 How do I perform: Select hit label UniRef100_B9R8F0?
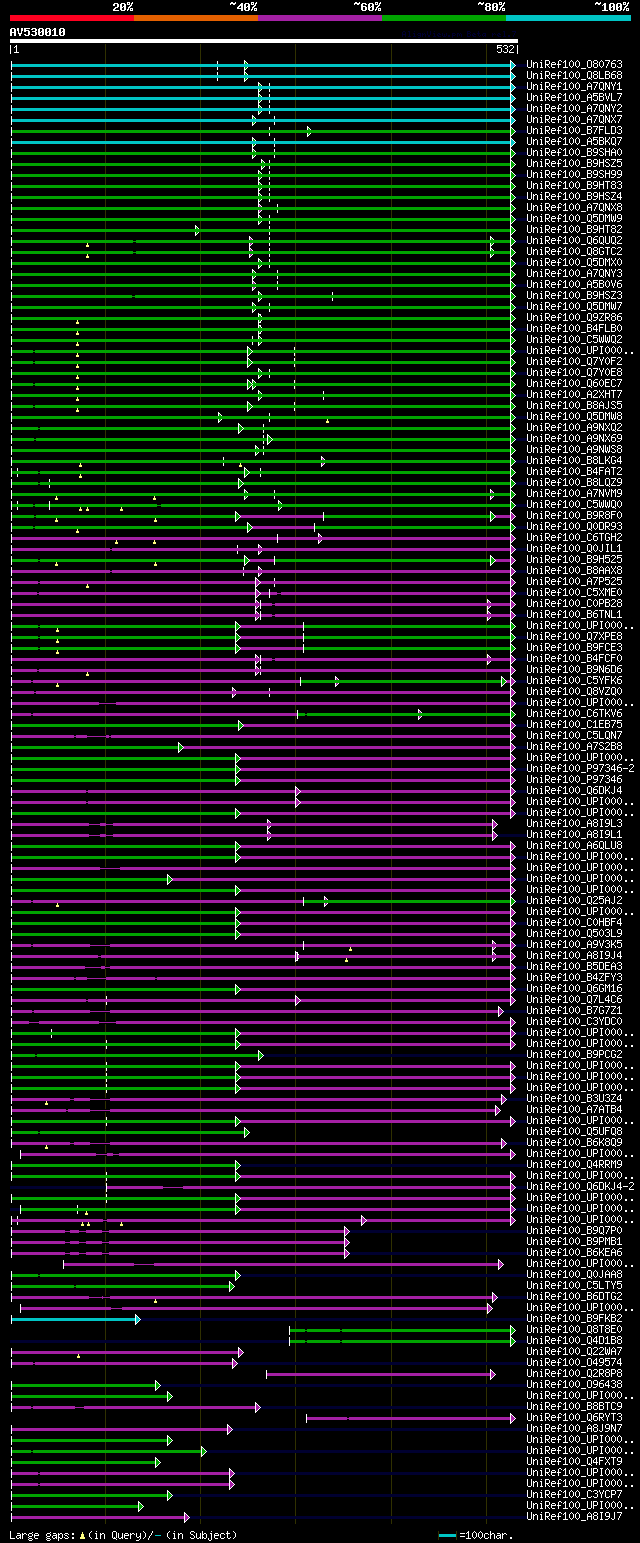pos(574,515)
